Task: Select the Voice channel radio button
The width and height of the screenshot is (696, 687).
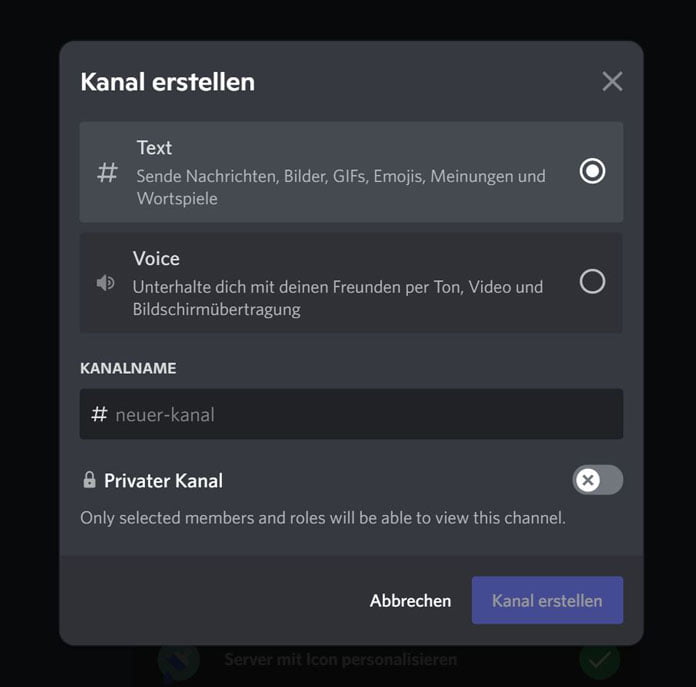Action: pos(592,282)
